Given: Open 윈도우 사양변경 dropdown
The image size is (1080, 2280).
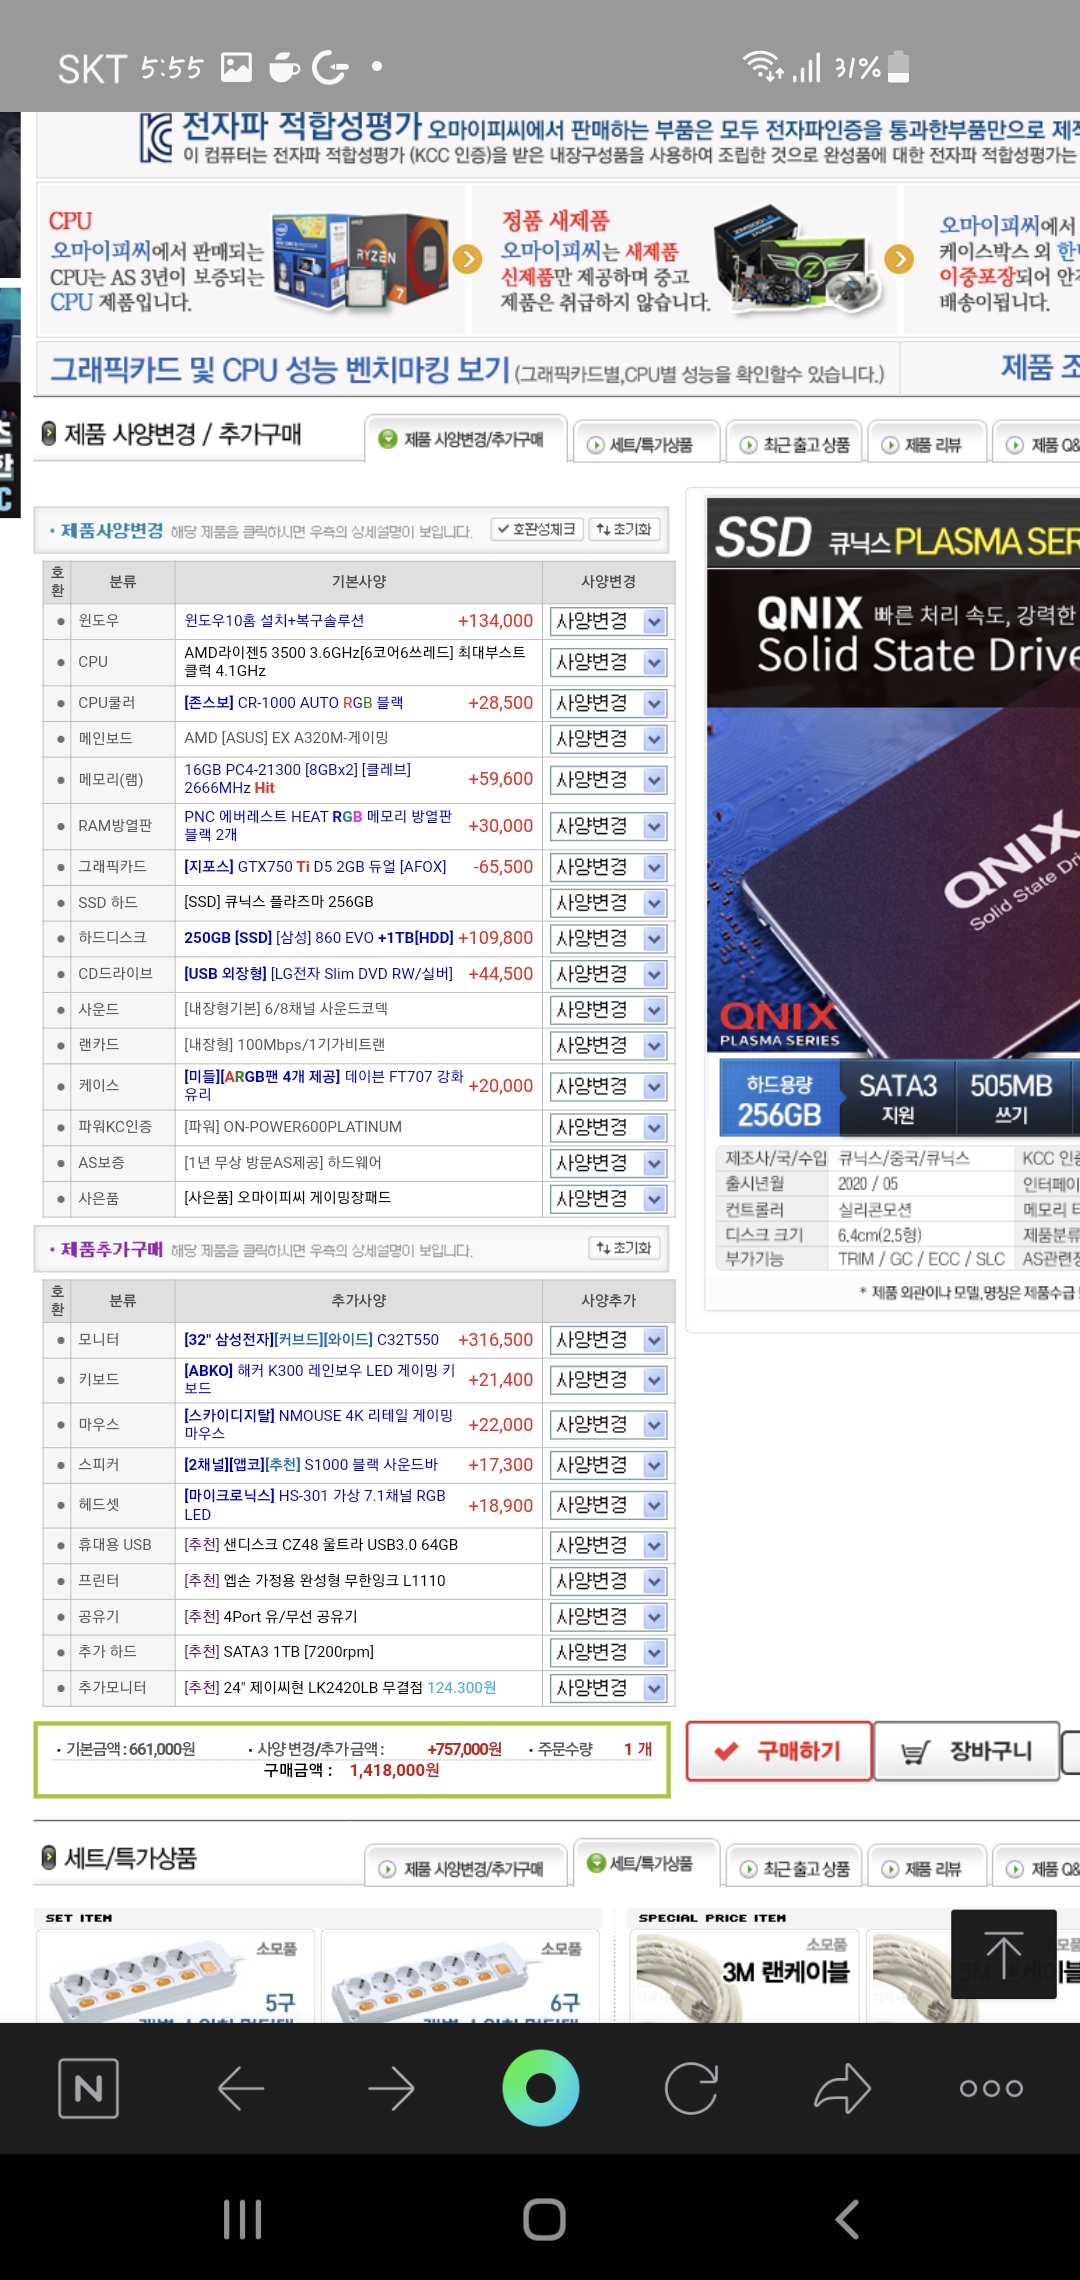Looking at the screenshot, I should point(608,621).
